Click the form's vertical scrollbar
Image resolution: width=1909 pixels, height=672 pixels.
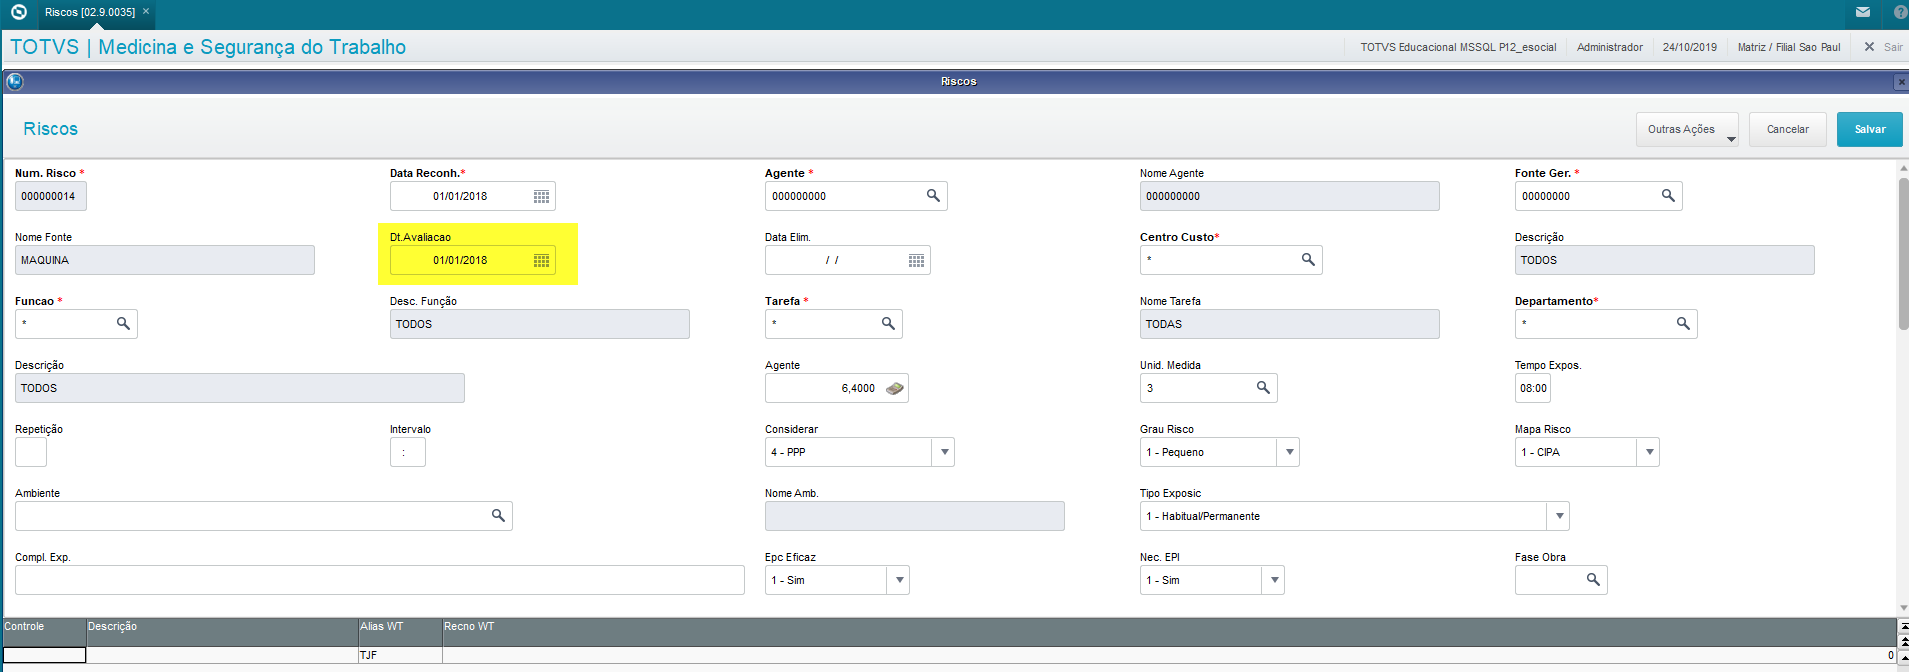pos(1903,254)
